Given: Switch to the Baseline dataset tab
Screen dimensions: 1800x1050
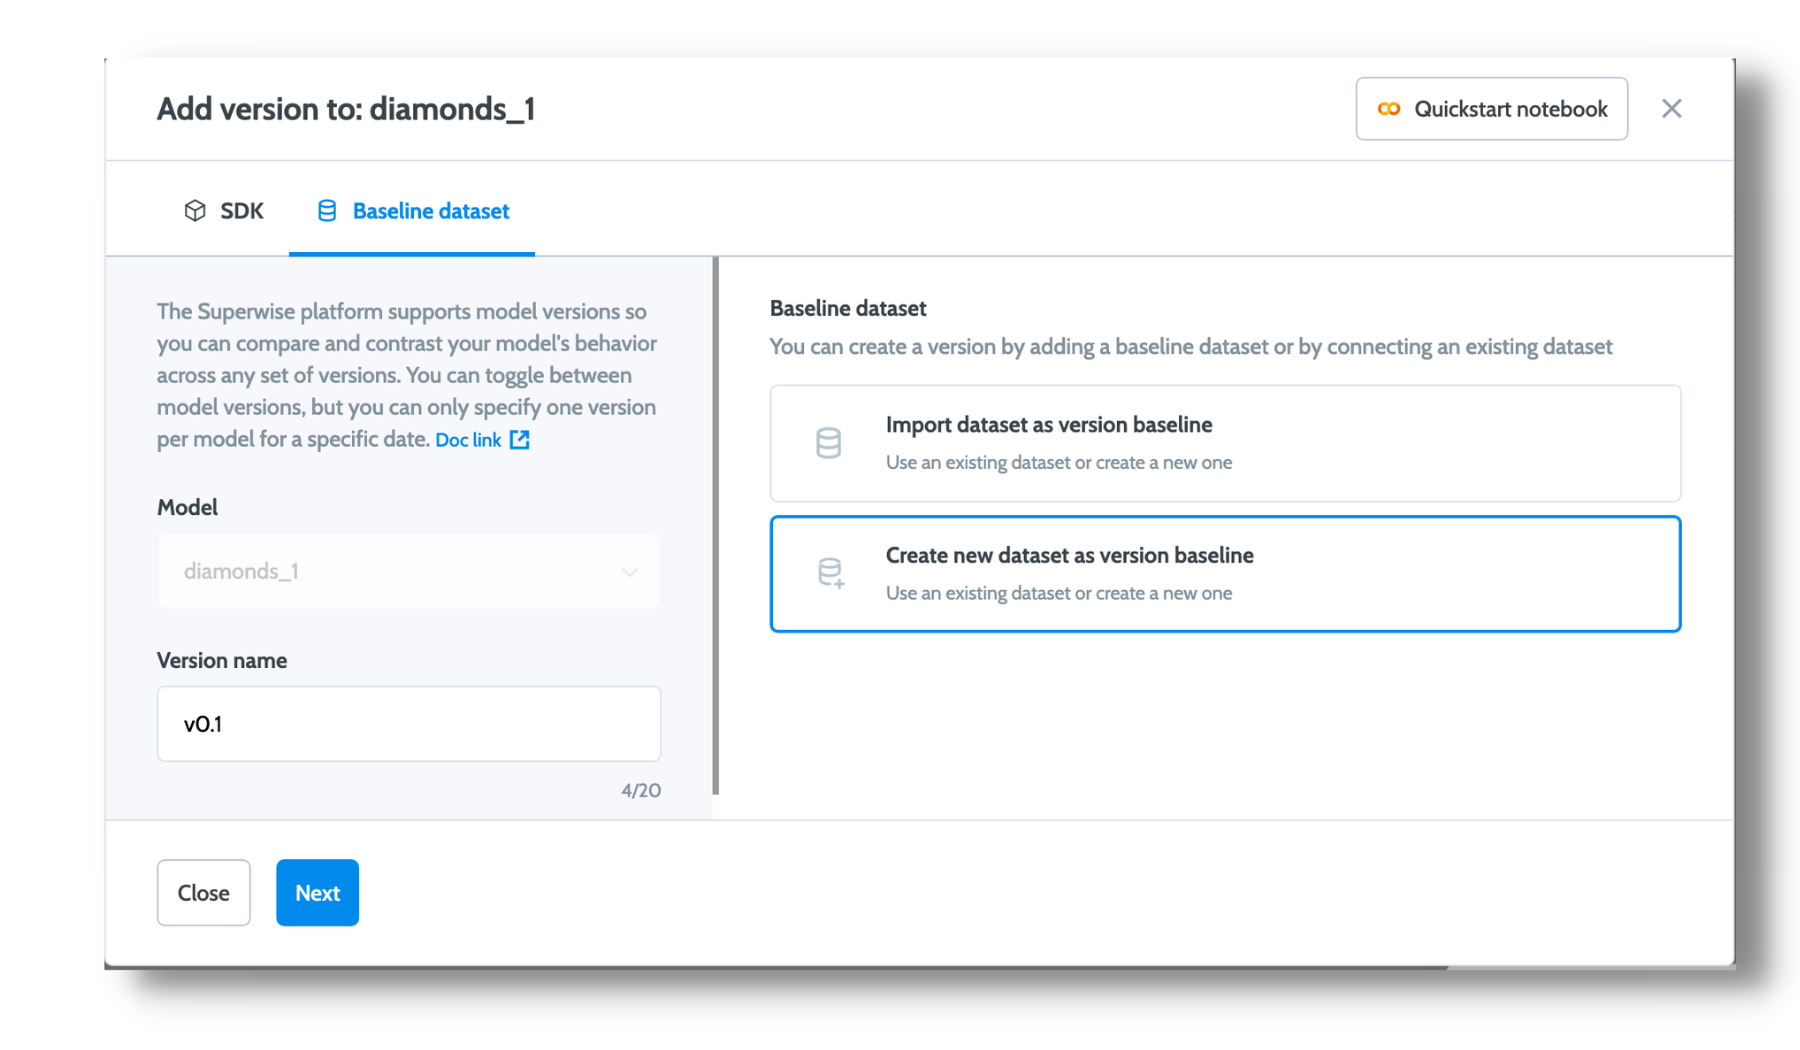Looking at the screenshot, I should point(412,211).
